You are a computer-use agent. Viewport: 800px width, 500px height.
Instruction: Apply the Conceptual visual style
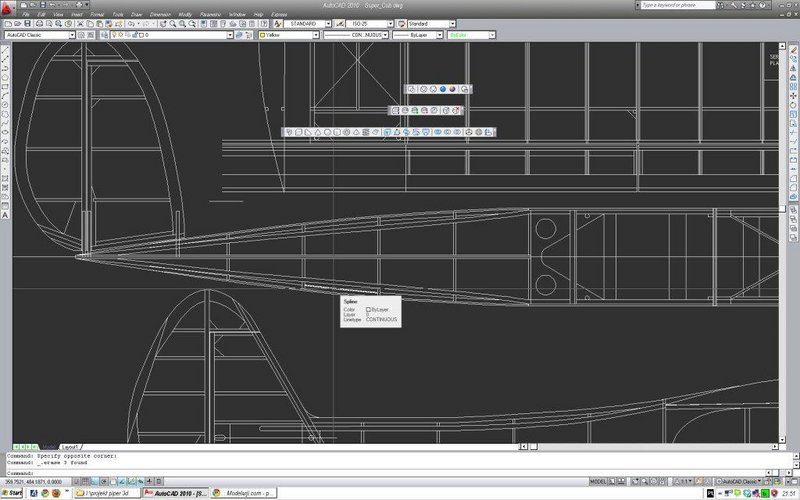(x=452, y=89)
